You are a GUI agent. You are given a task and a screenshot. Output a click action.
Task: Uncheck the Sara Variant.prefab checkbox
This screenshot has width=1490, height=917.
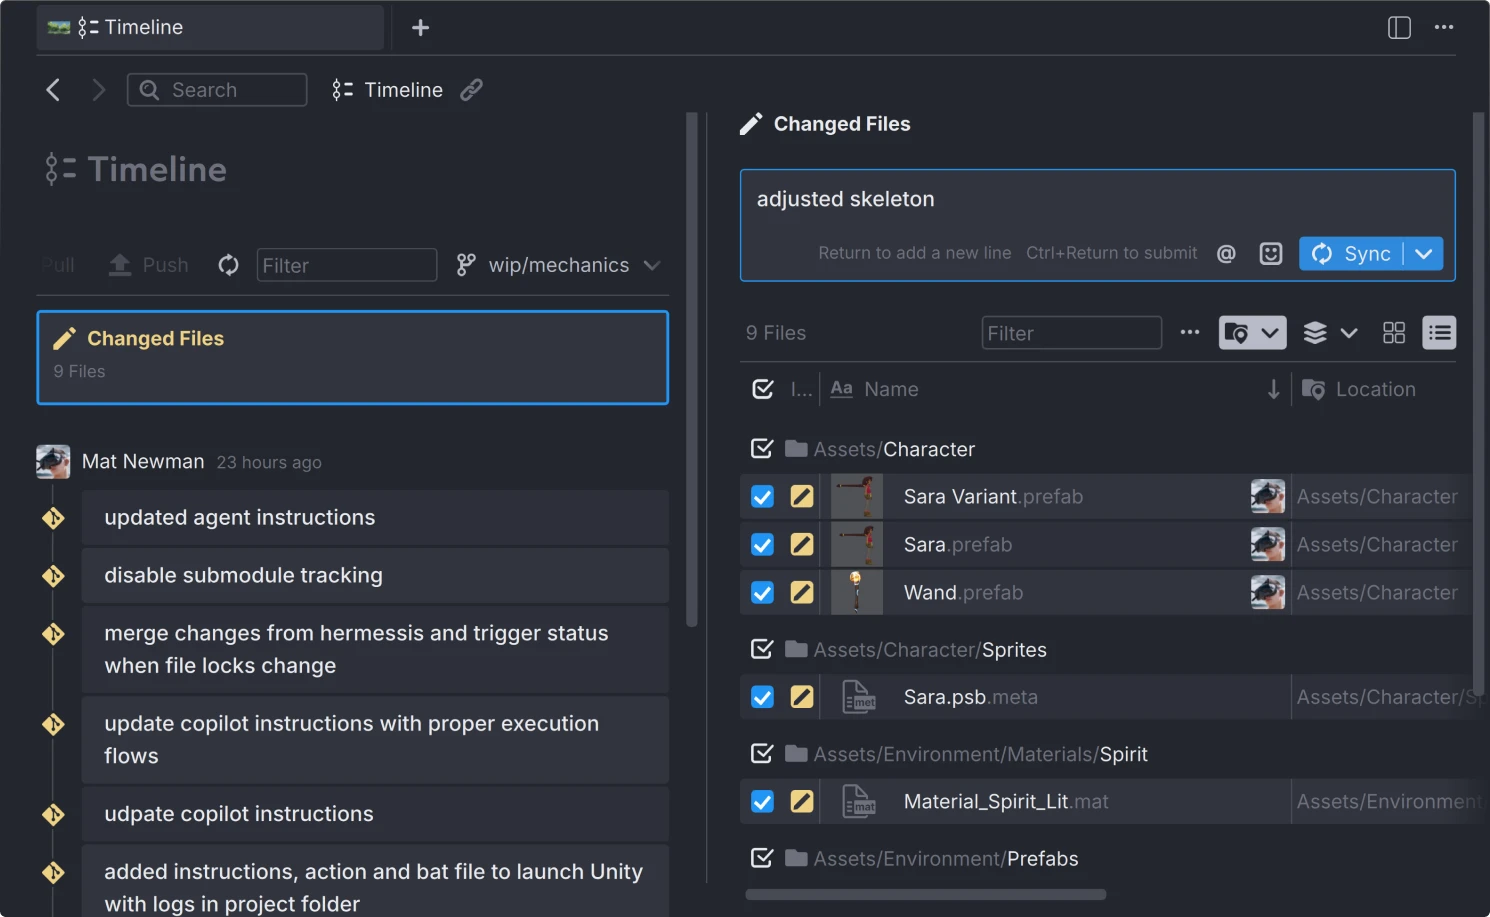[762, 496]
